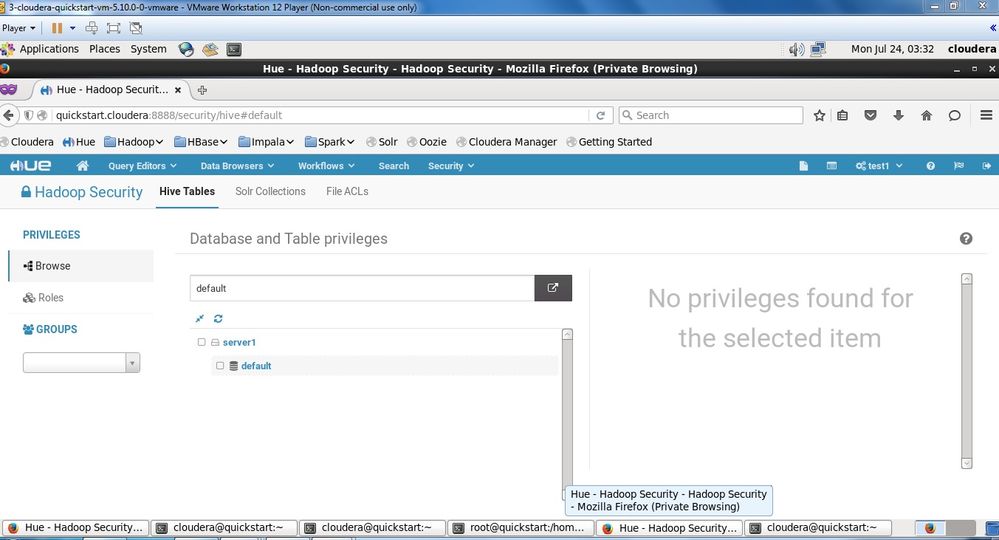Click the database path input showing default
The width and height of the screenshot is (999, 540).
[x=362, y=288]
